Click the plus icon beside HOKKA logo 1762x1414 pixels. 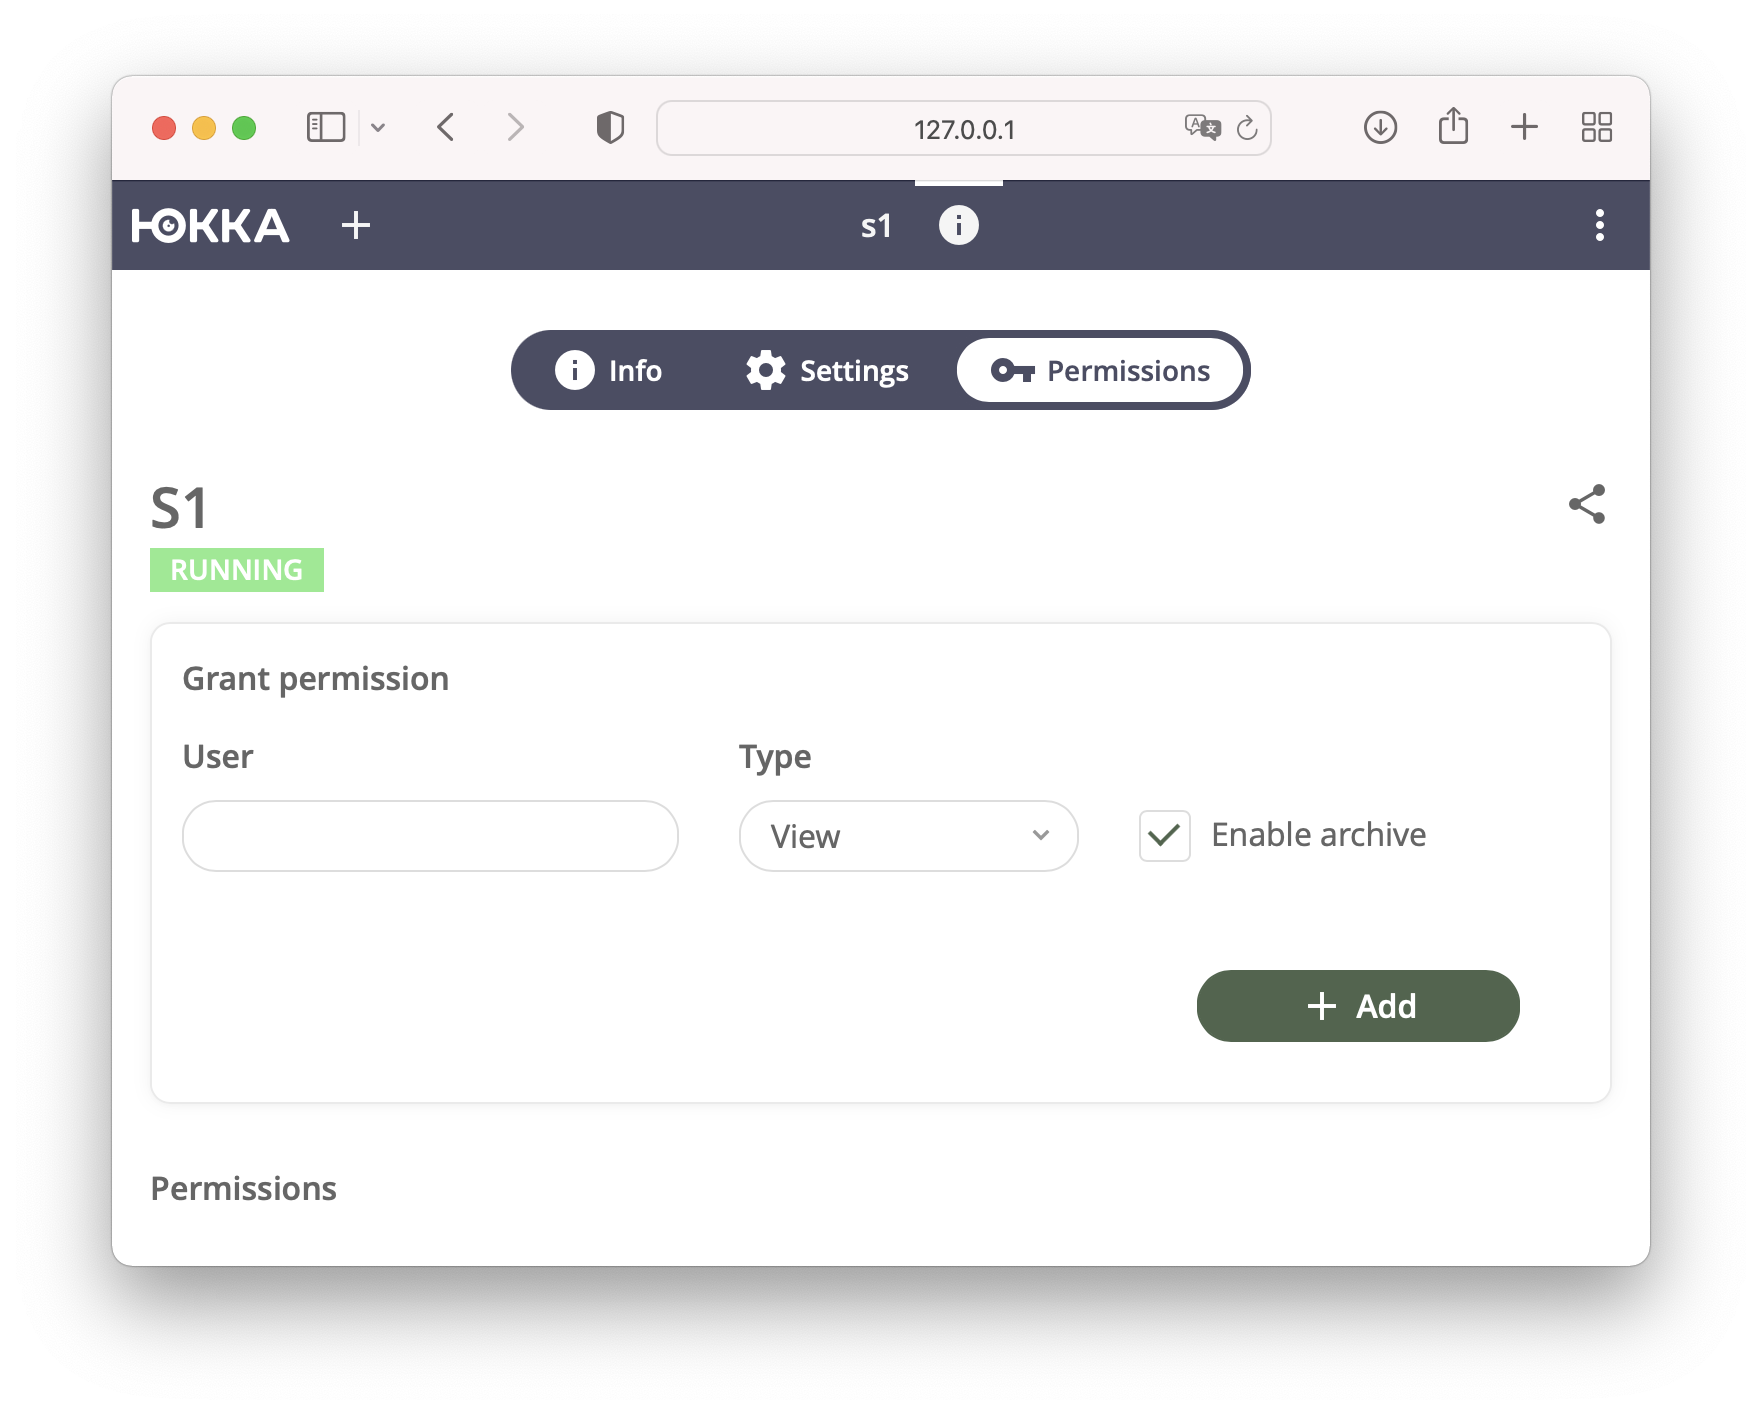click(356, 226)
